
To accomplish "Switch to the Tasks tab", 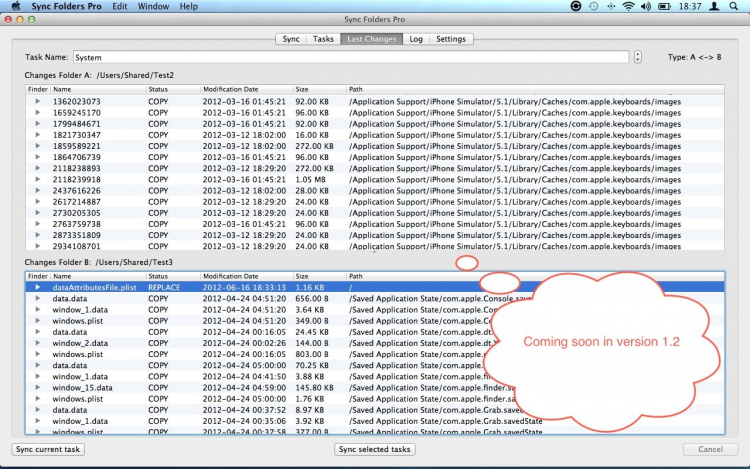I will [x=323, y=39].
